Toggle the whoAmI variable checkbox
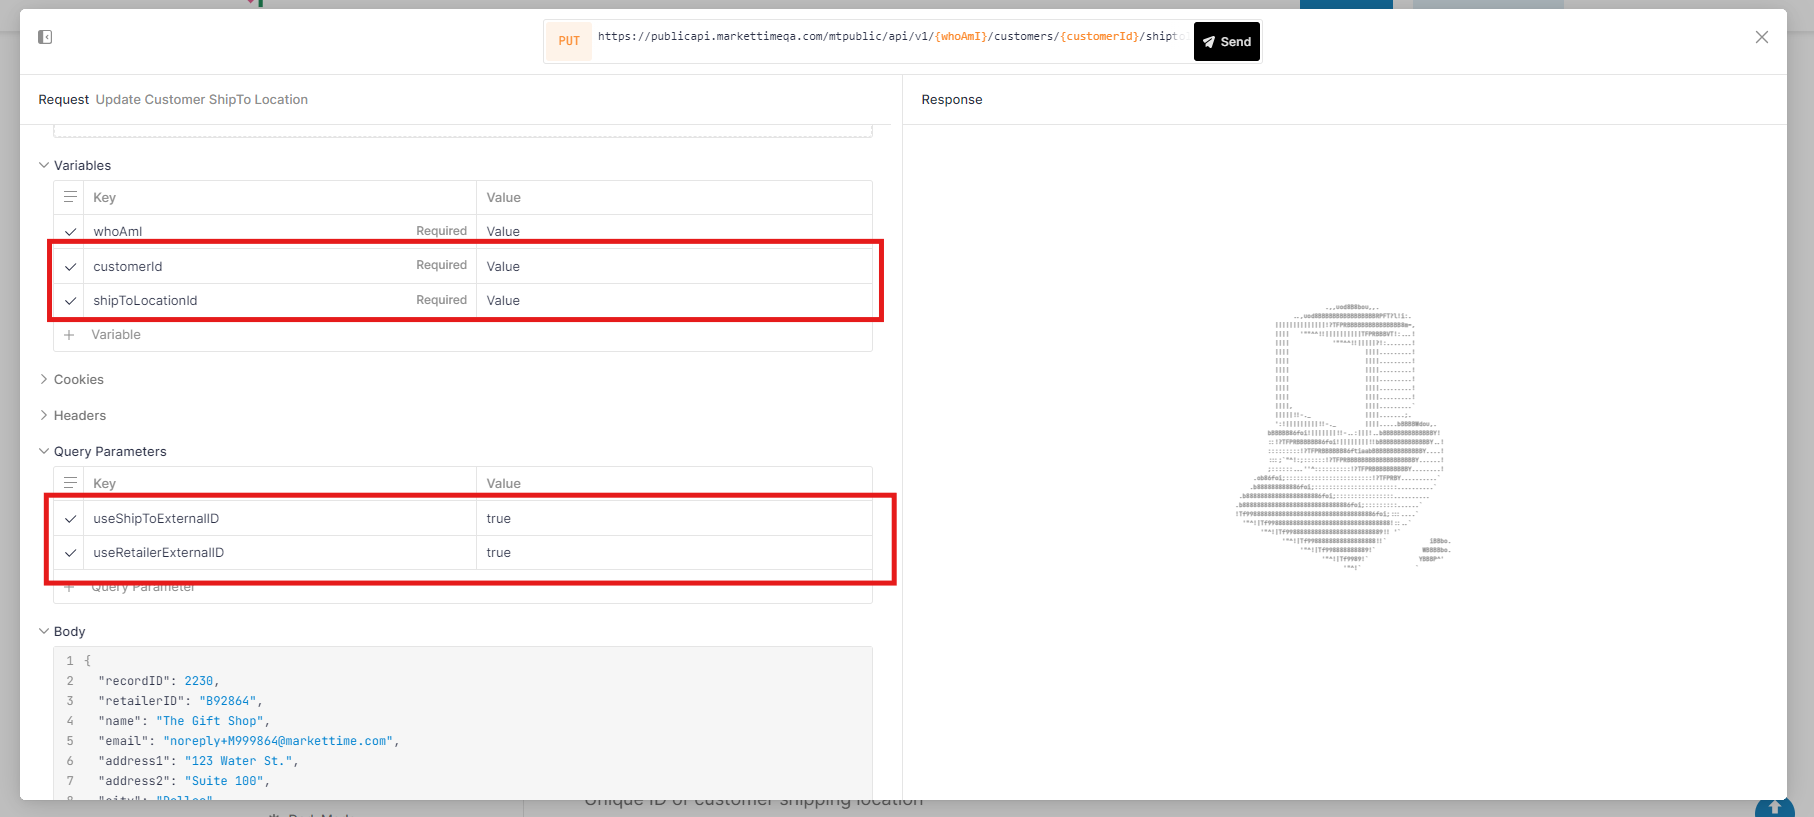1814x817 pixels. 70,232
